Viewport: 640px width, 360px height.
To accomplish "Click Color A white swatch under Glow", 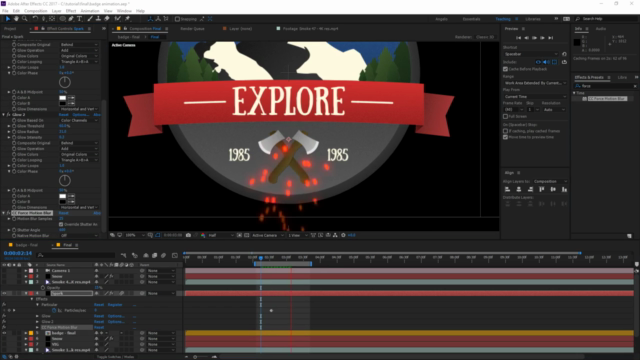I will tap(62, 98).
